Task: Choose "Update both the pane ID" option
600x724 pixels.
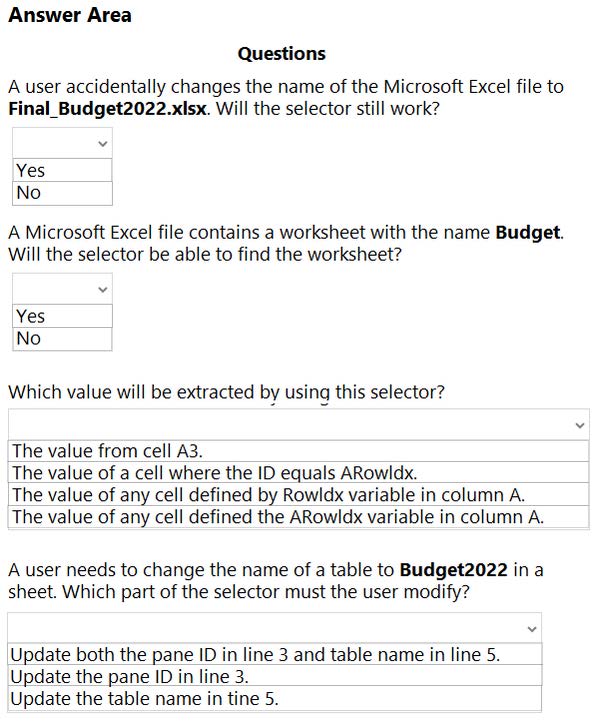Action: tap(275, 655)
